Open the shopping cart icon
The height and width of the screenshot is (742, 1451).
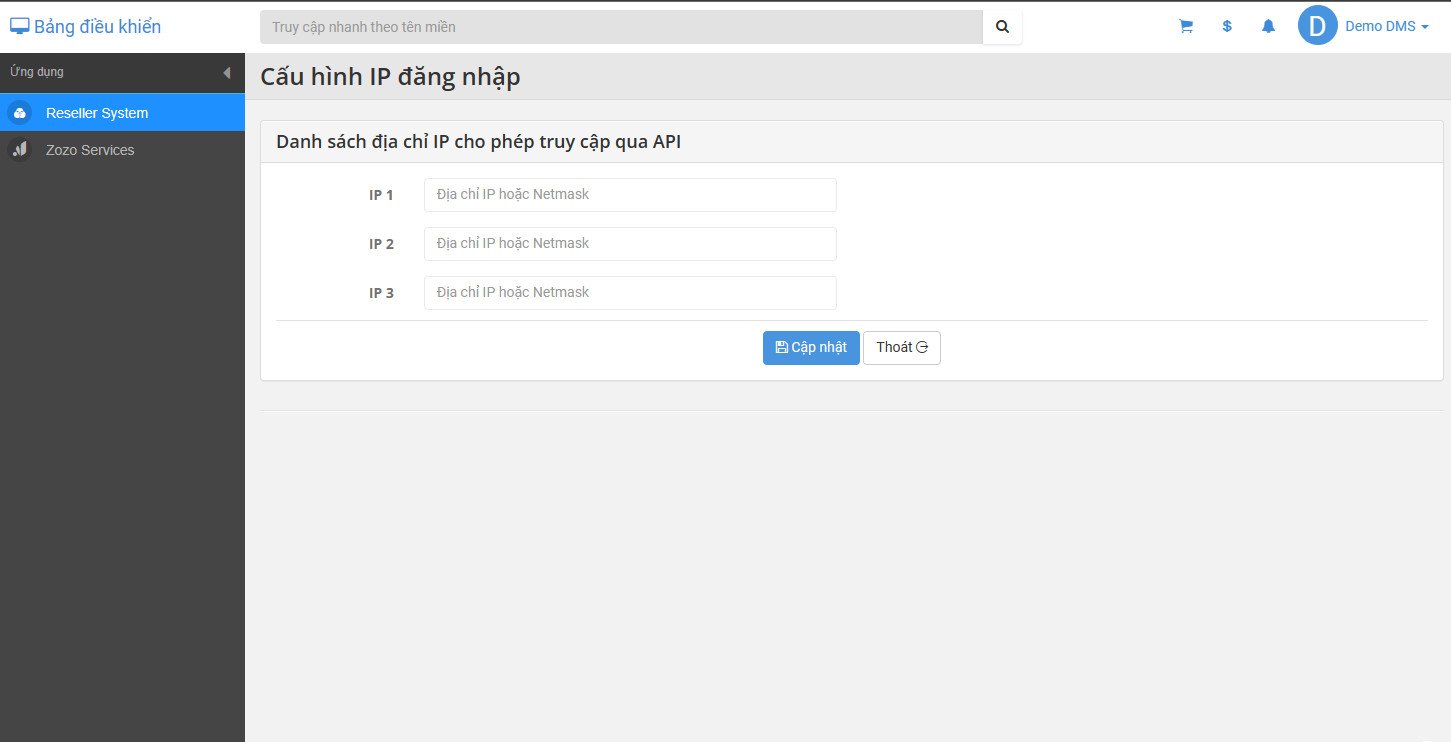click(1186, 27)
